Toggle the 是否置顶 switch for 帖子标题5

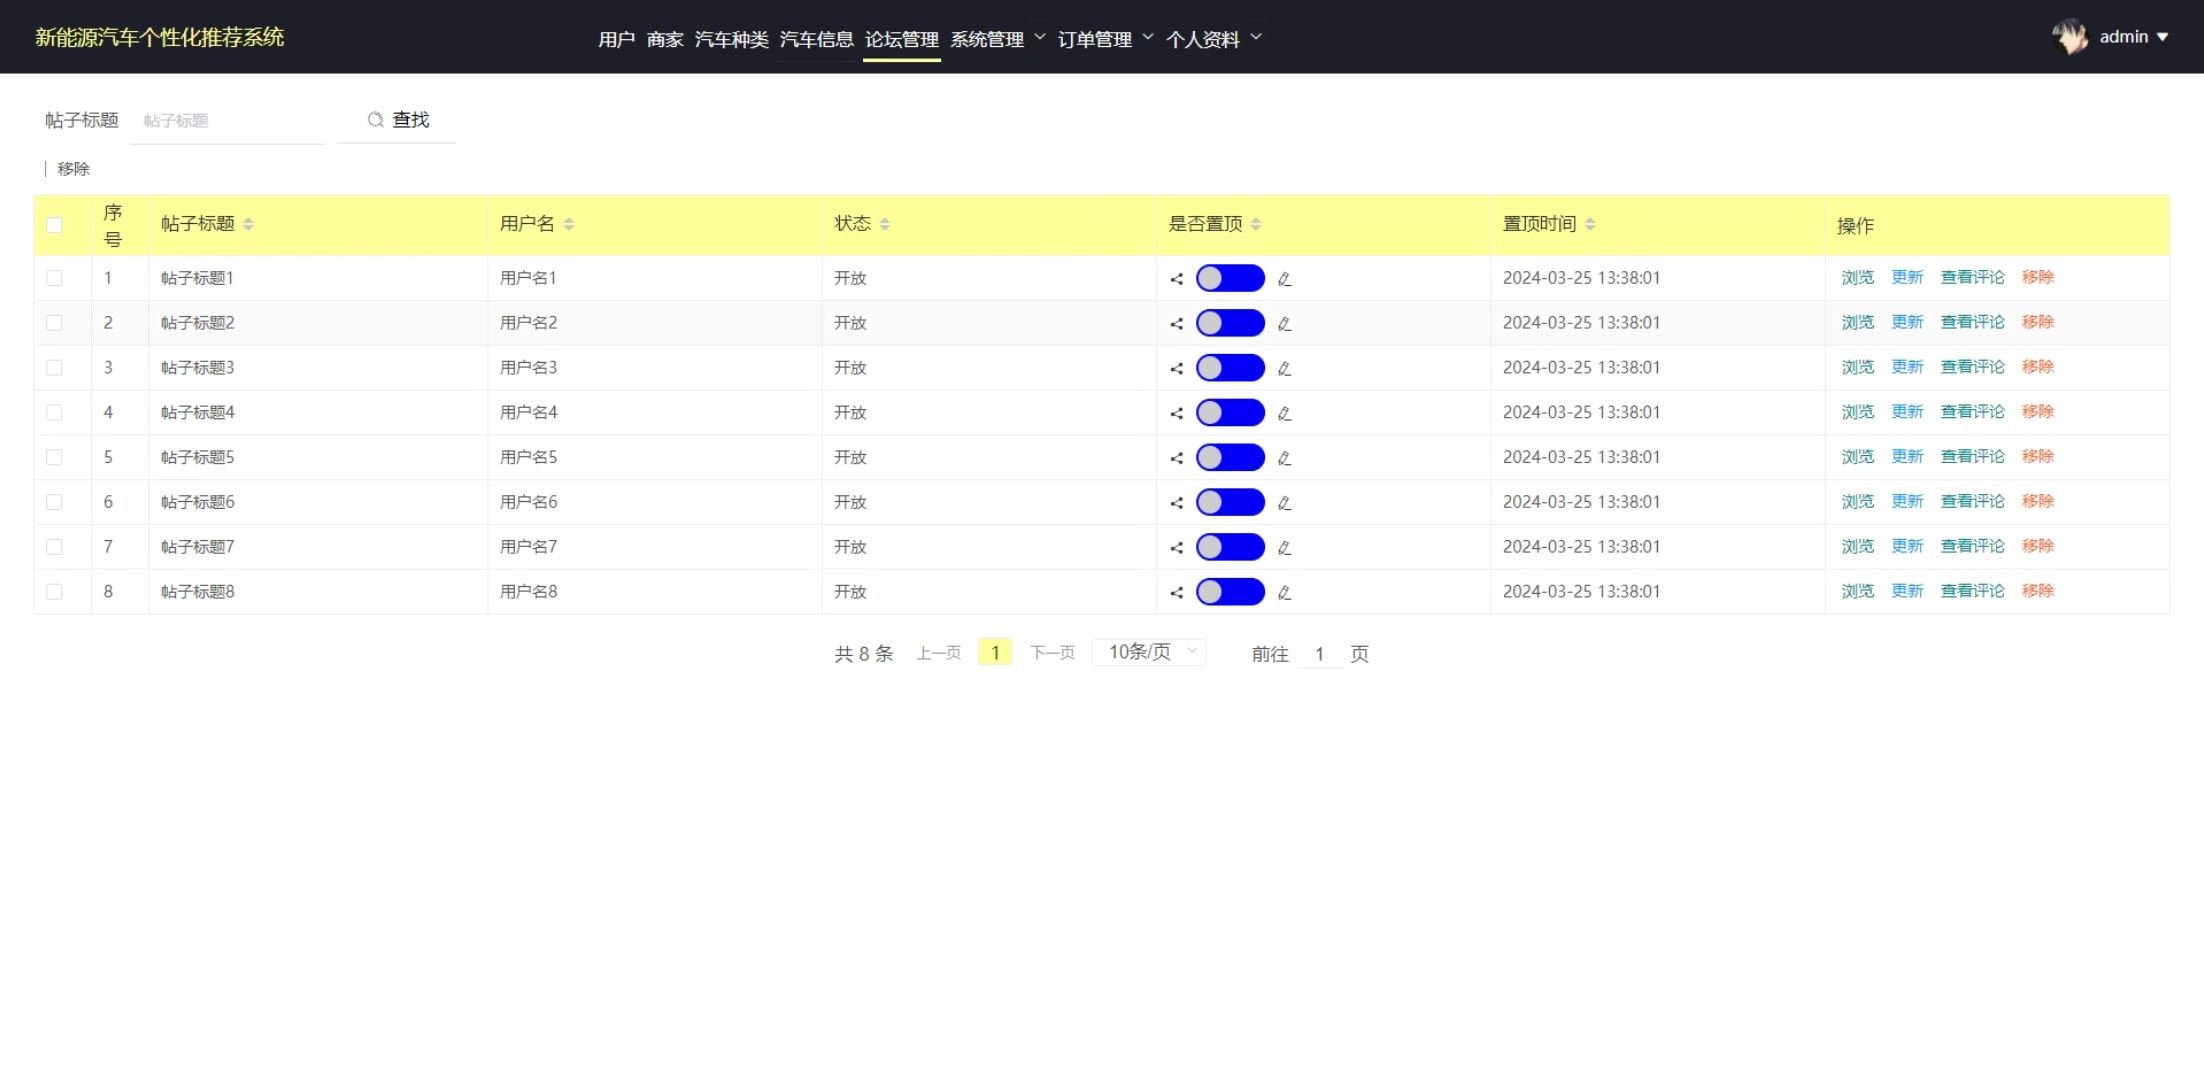[1231, 457]
